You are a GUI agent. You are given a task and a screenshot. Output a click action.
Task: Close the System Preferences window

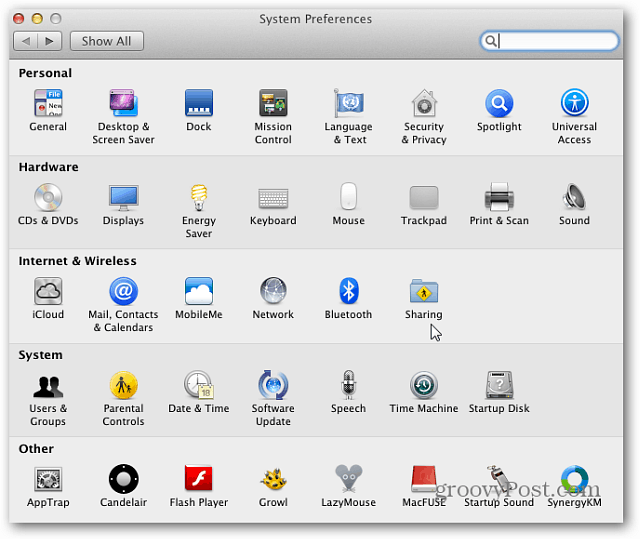pos(18,18)
